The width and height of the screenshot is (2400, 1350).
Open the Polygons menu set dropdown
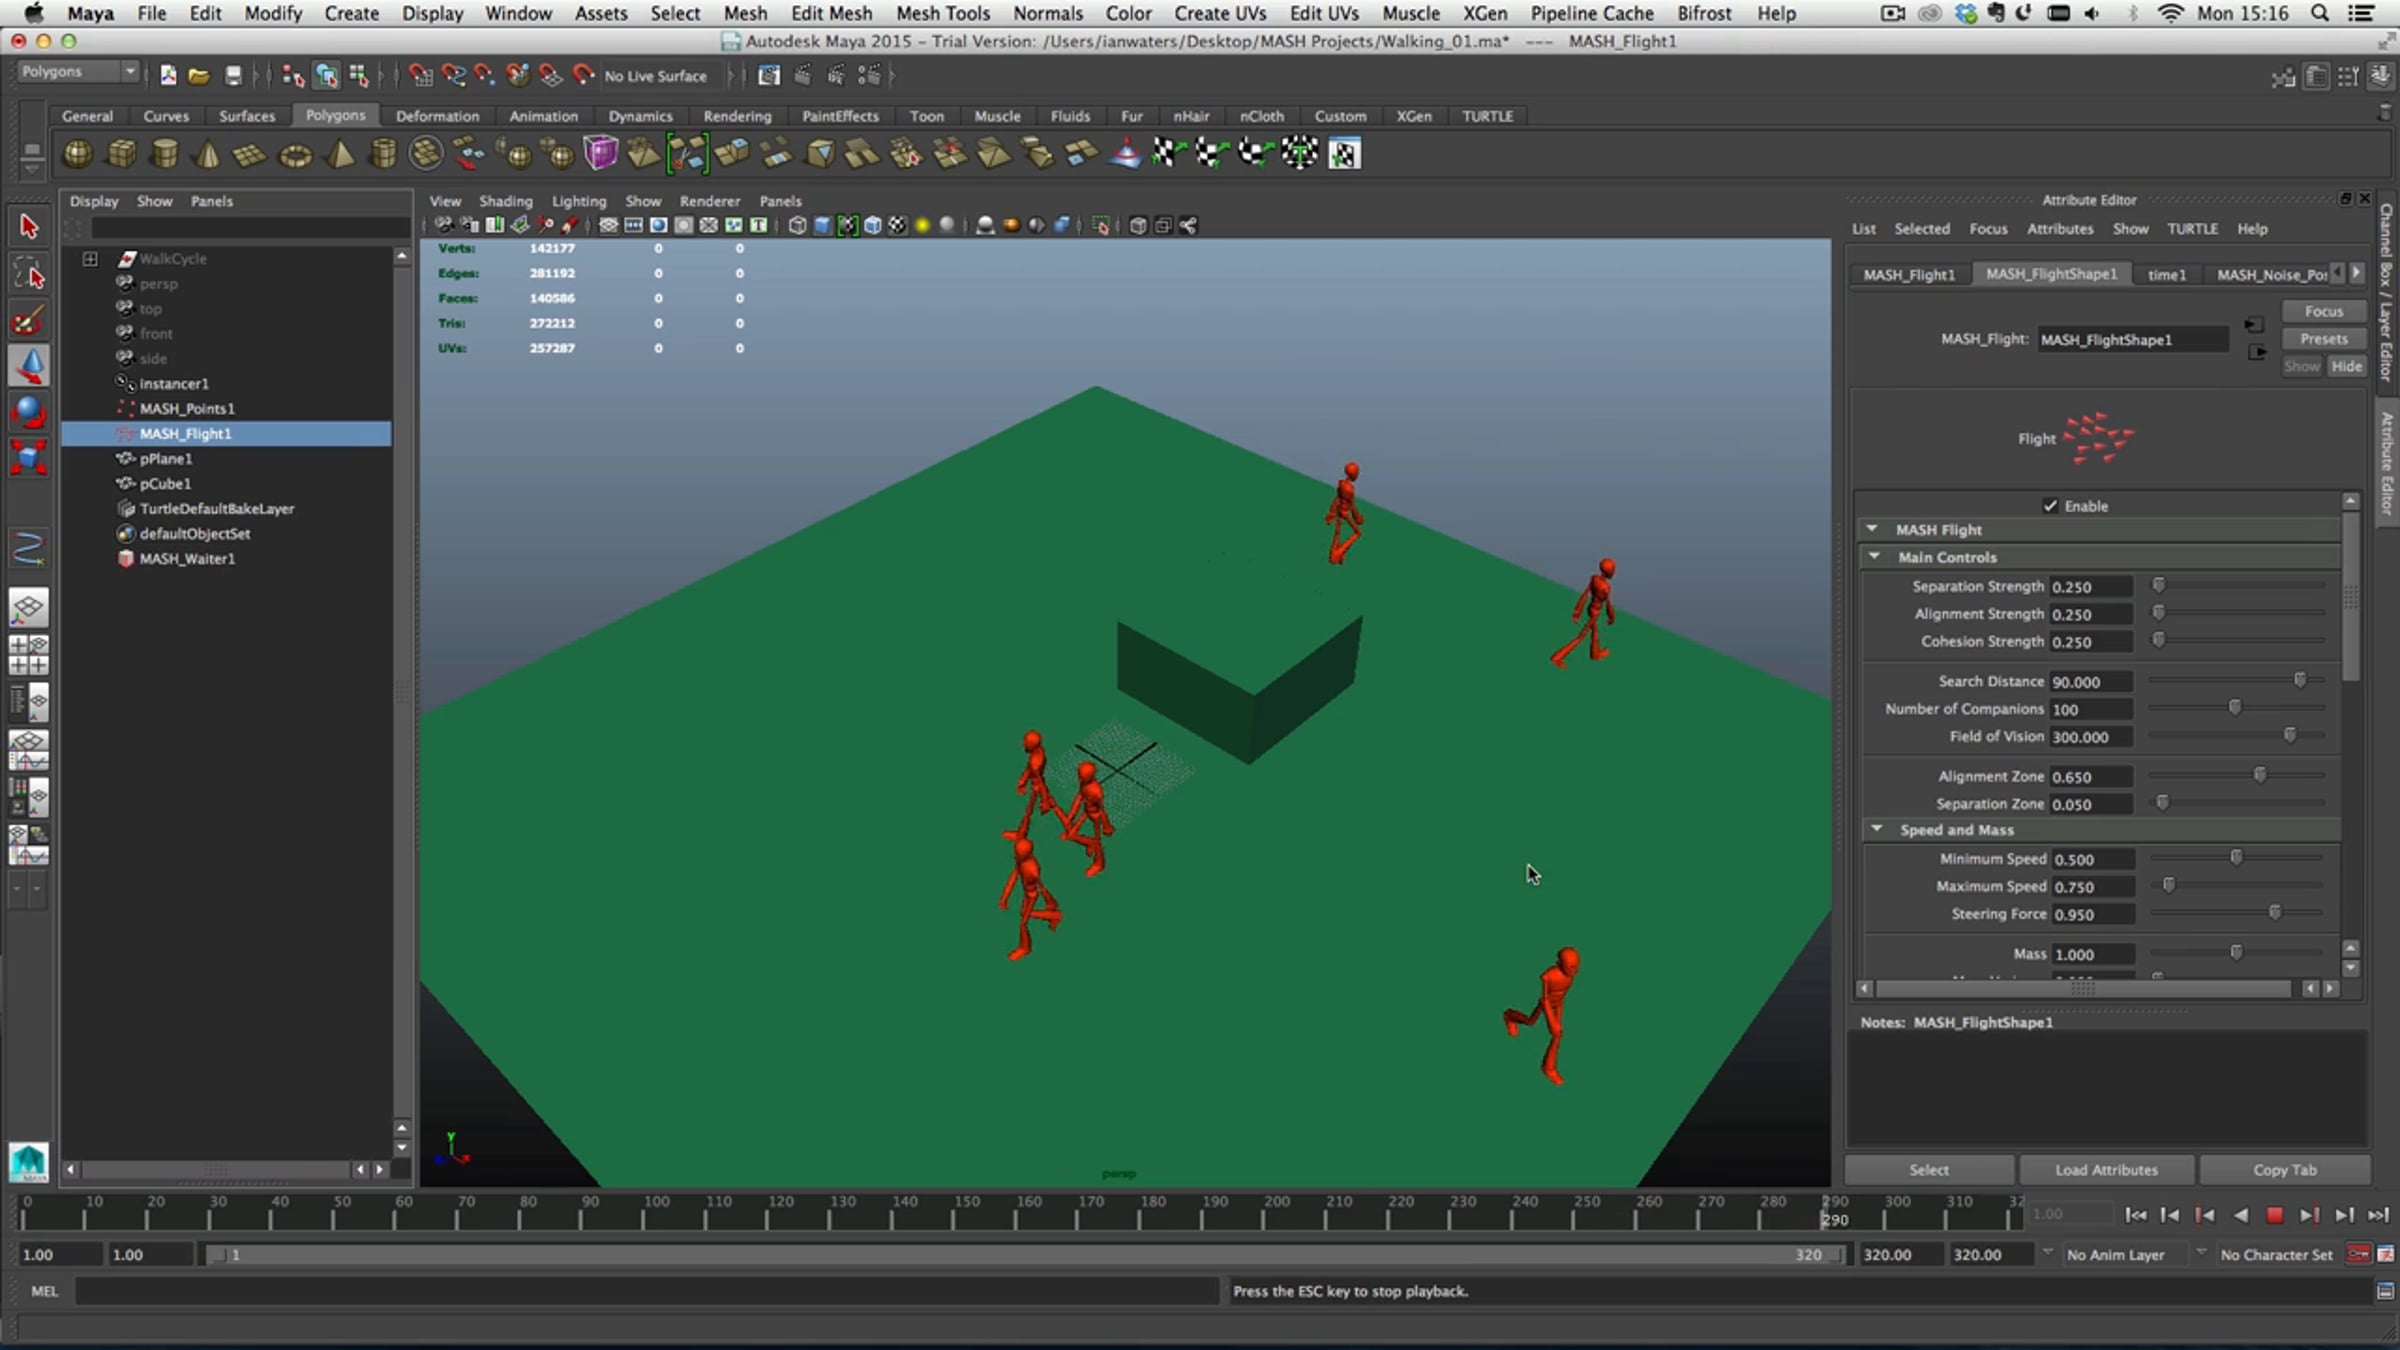pyautogui.click(x=78, y=72)
